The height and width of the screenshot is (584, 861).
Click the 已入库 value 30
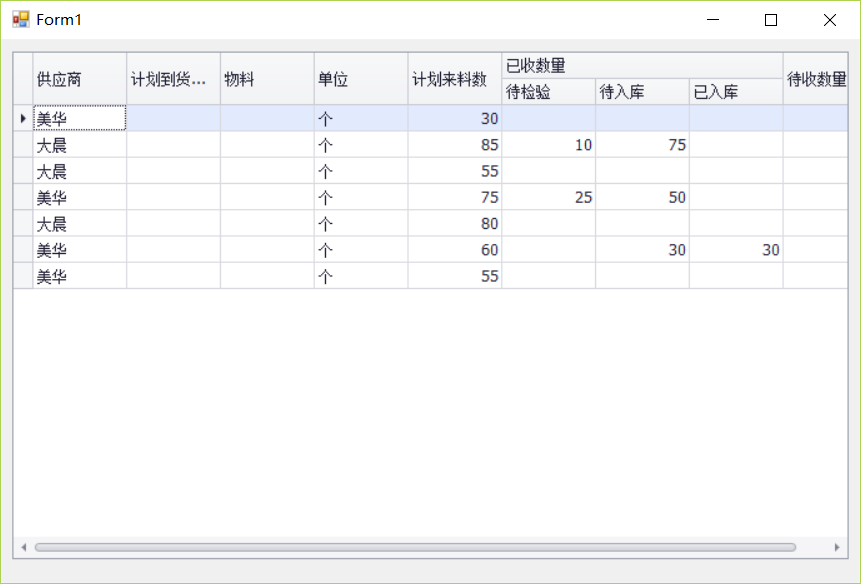click(x=736, y=250)
